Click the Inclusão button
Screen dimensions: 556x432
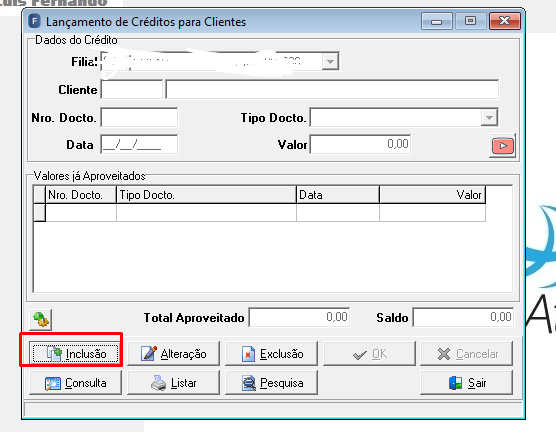coord(76,353)
